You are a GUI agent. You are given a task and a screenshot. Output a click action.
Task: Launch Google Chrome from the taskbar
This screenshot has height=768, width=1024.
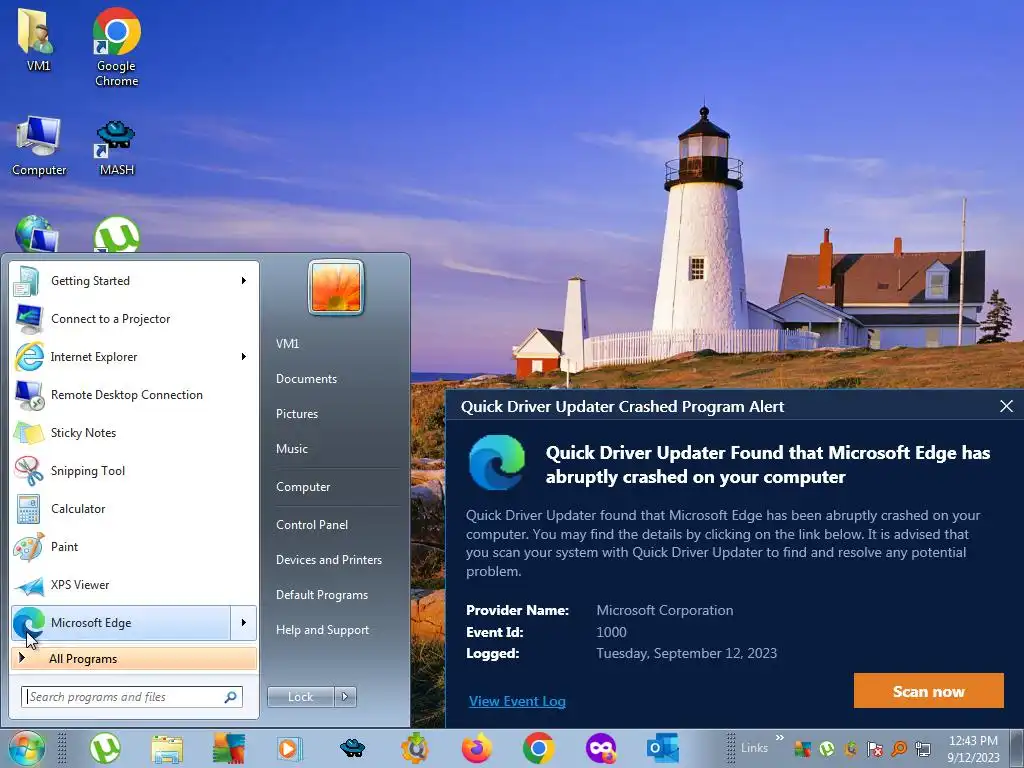click(538, 748)
